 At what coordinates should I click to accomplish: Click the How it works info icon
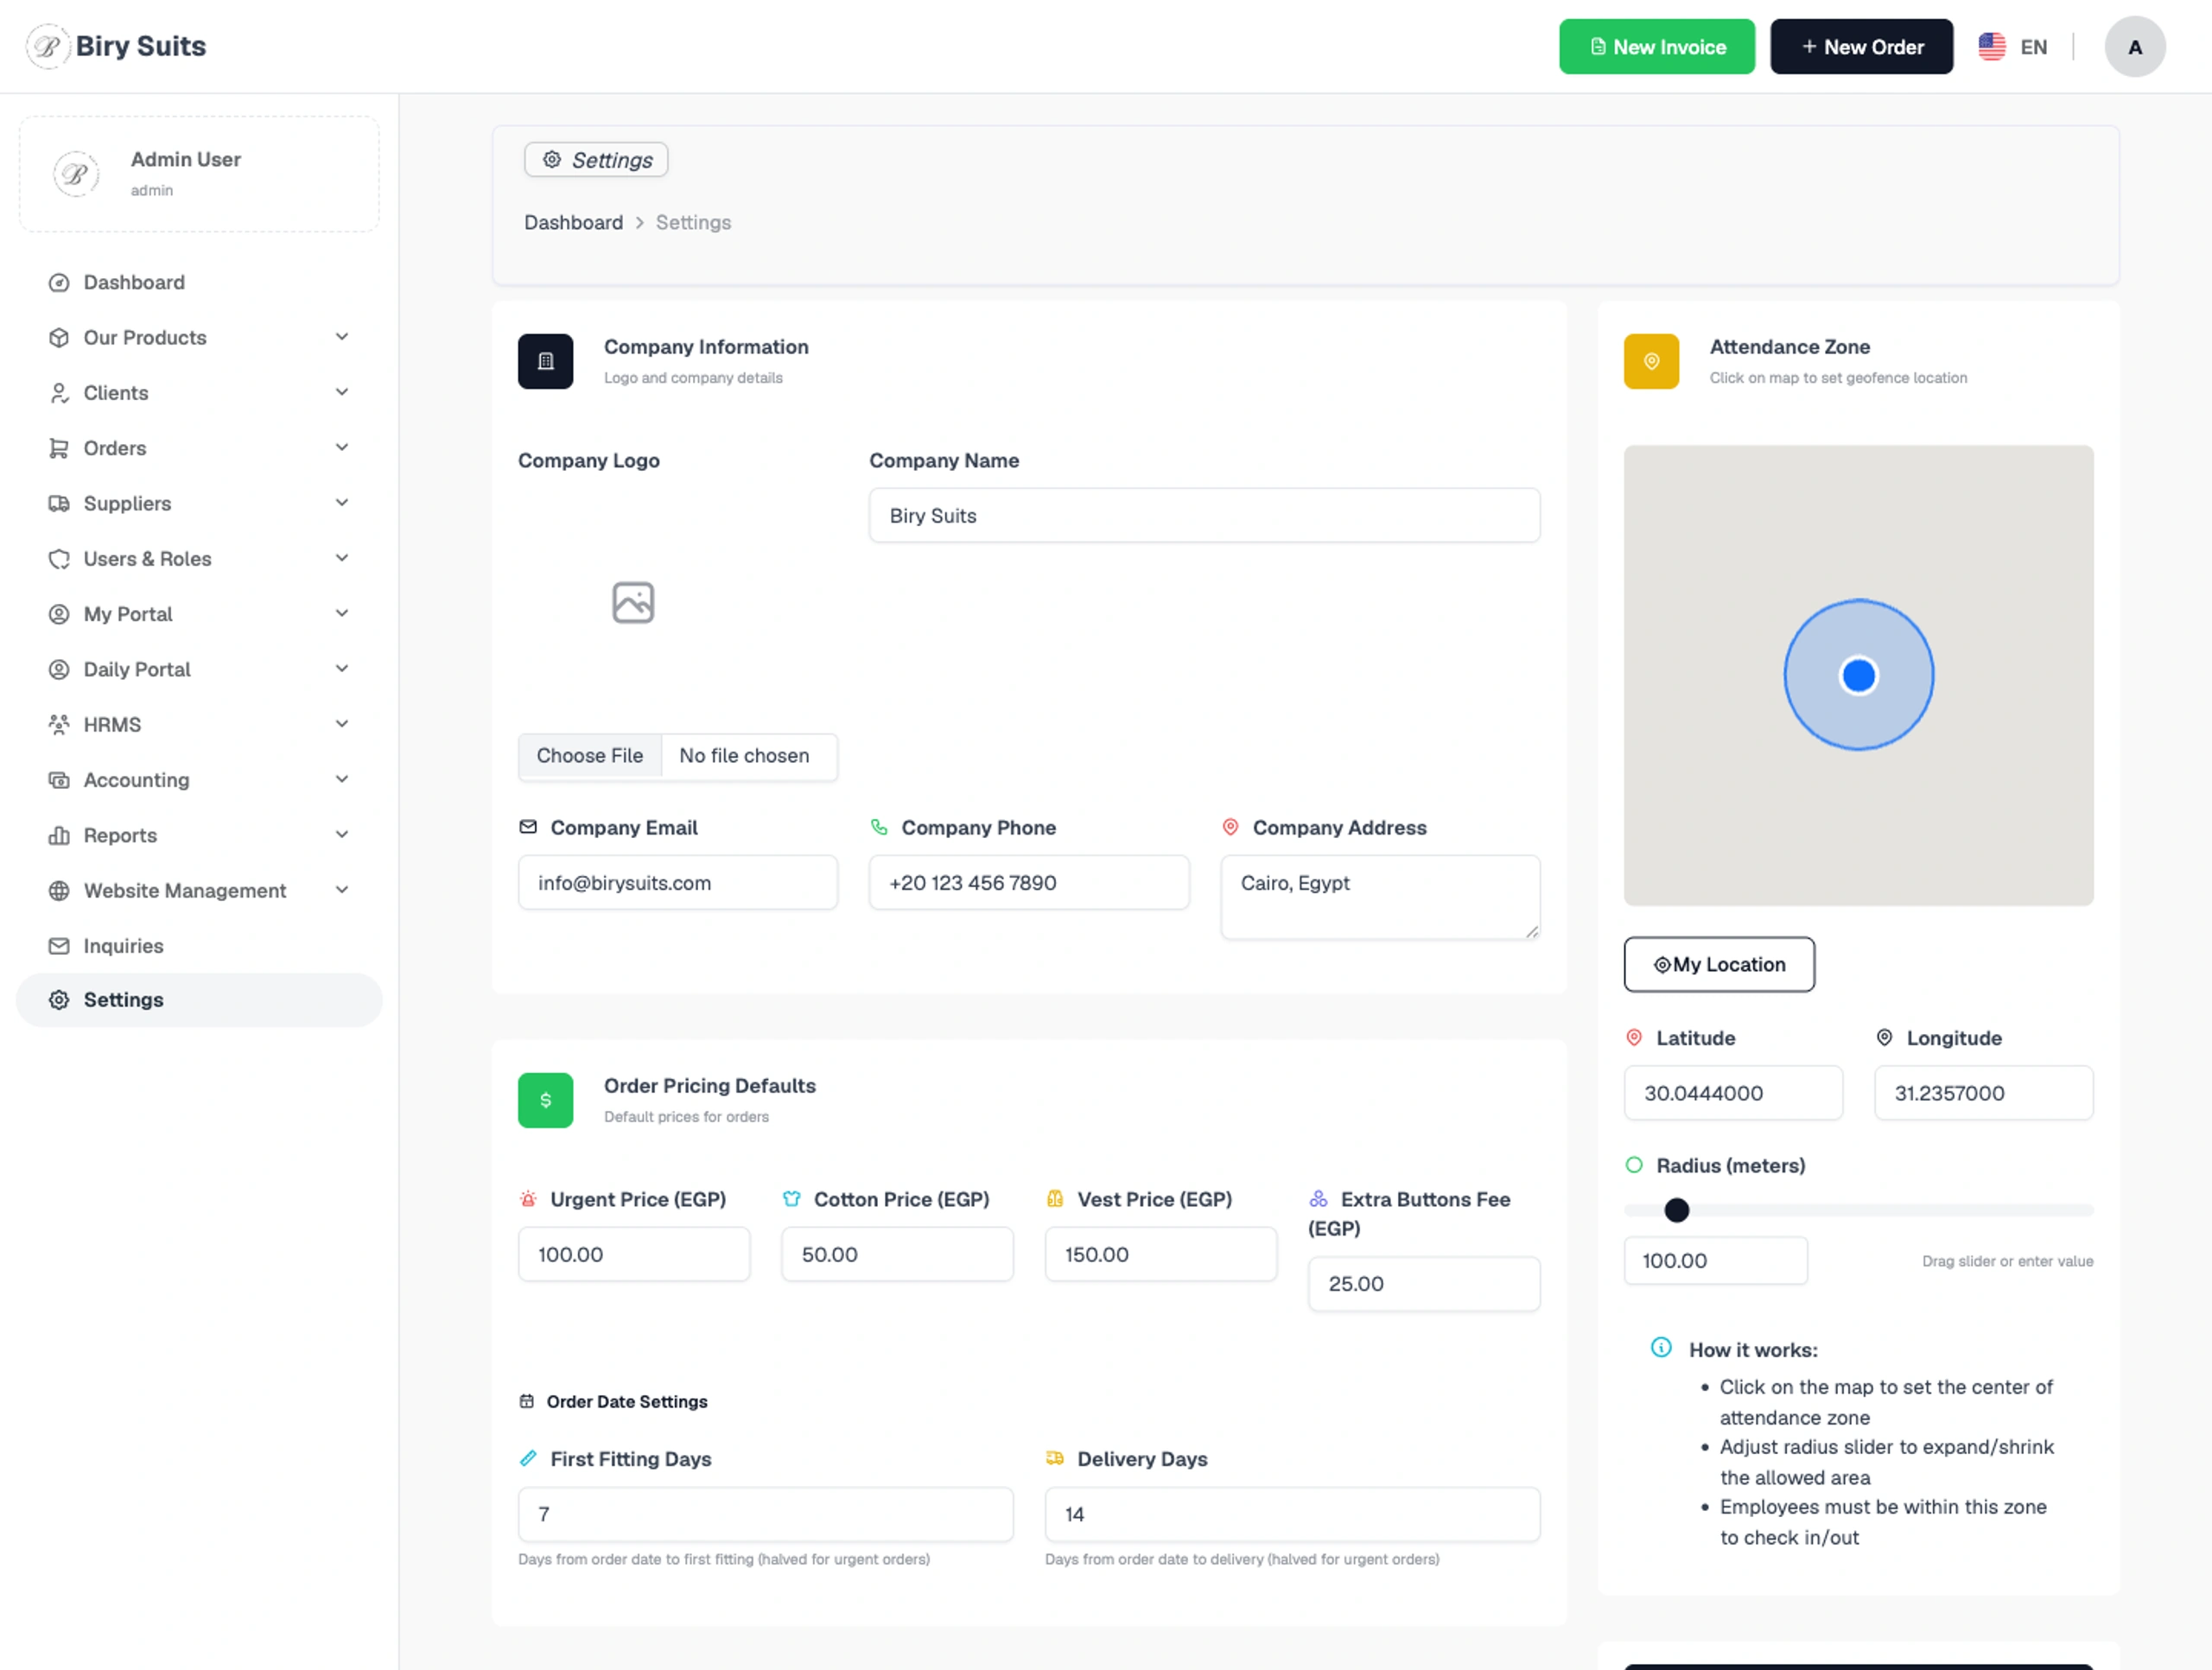[1661, 1348]
